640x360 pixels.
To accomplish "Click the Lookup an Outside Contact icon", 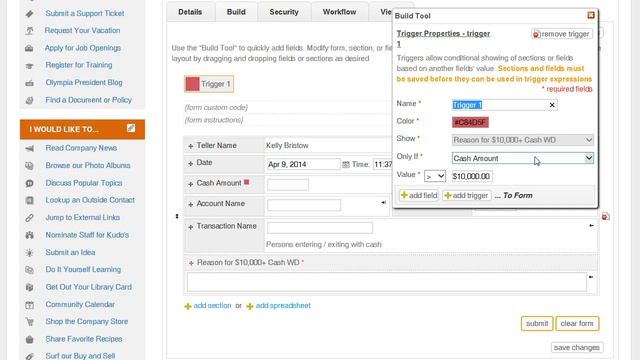I will (x=29, y=200).
